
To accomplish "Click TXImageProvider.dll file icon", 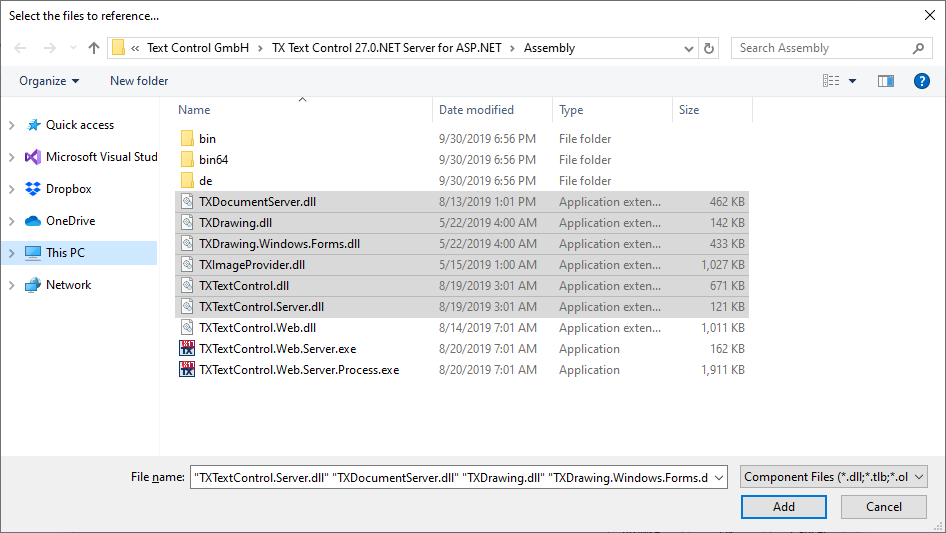I will click(x=188, y=264).
